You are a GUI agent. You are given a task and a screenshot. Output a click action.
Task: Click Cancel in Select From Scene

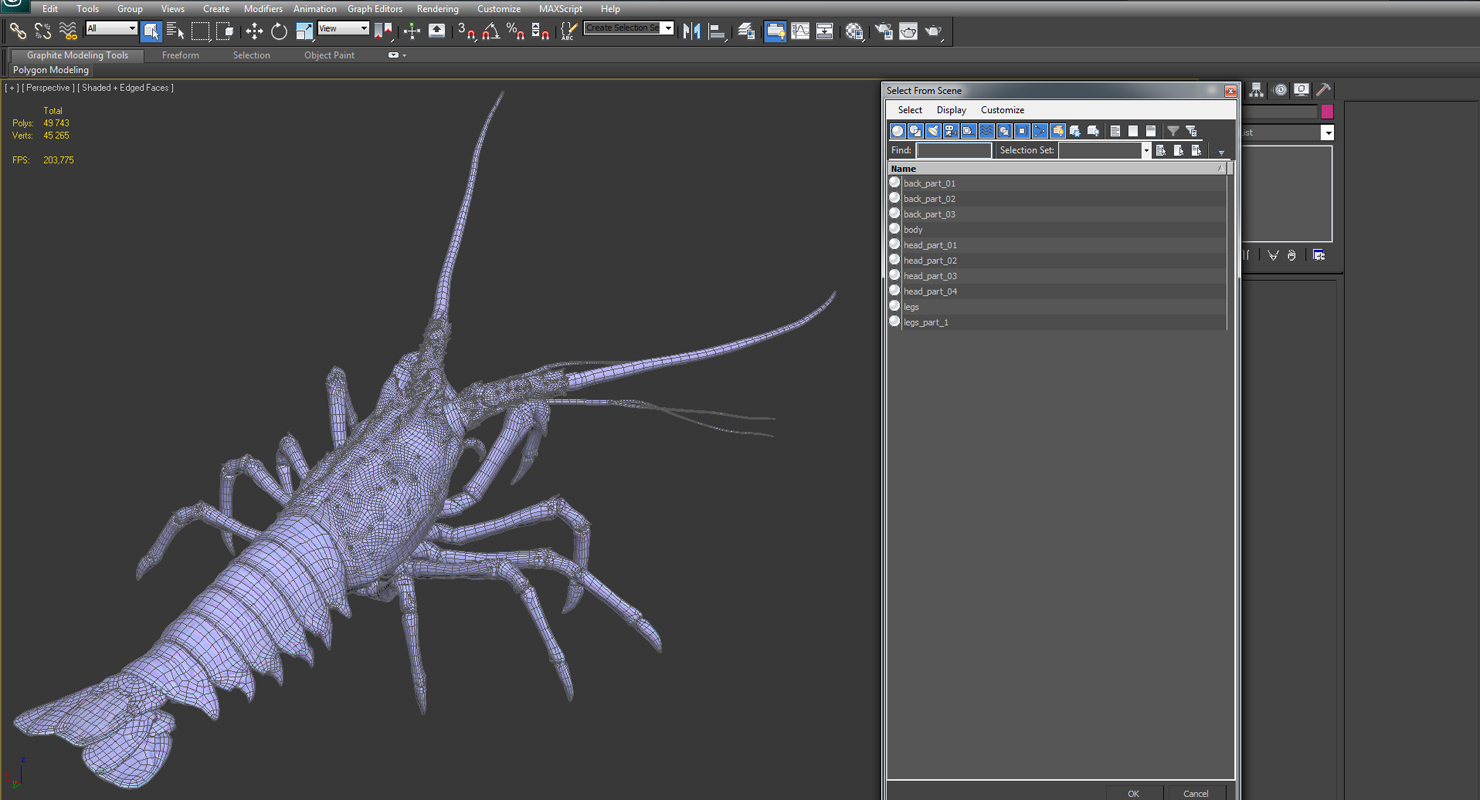pyautogui.click(x=1196, y=794)
